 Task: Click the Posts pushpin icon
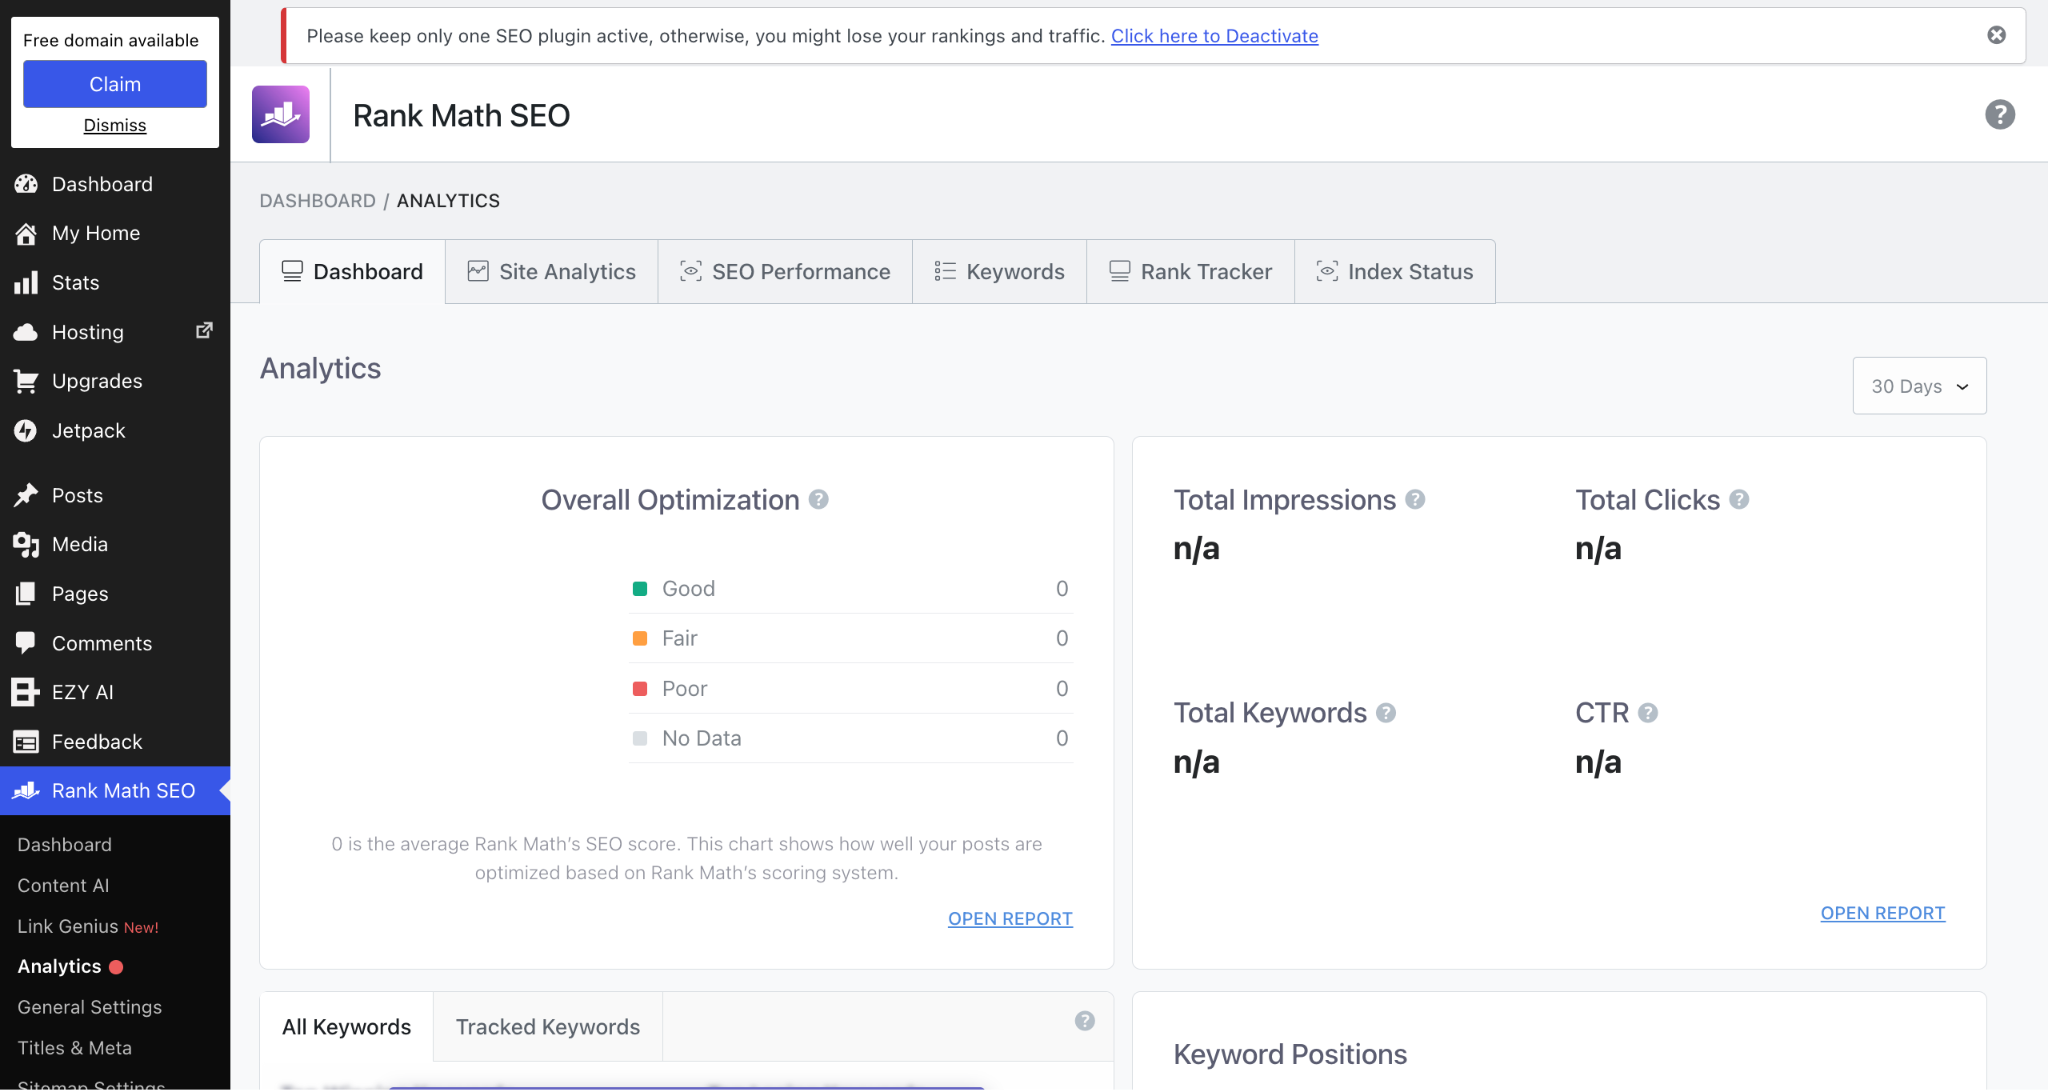26,495
